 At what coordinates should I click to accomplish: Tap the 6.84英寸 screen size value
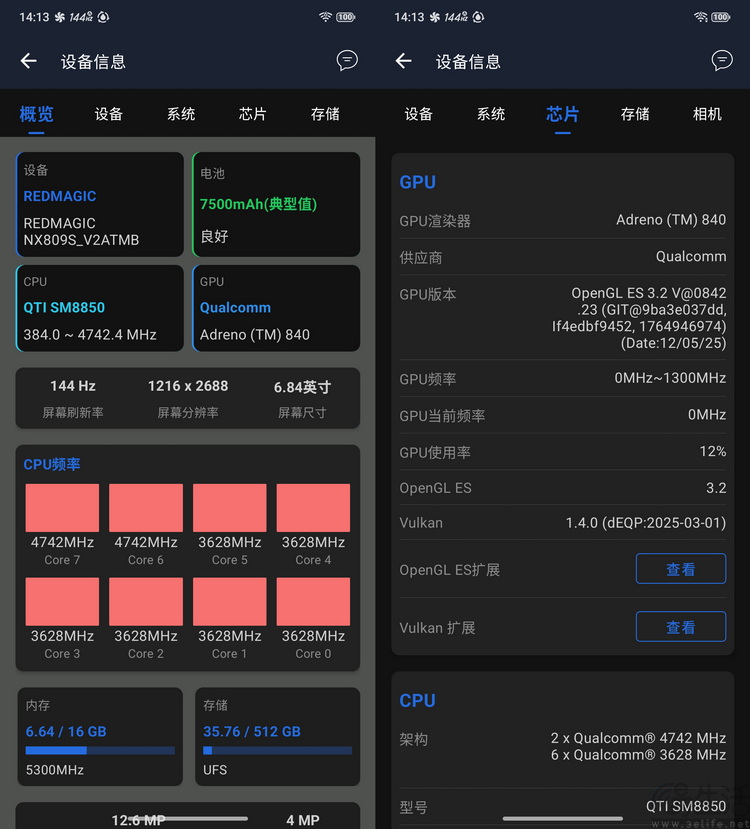tap(302, 387)
